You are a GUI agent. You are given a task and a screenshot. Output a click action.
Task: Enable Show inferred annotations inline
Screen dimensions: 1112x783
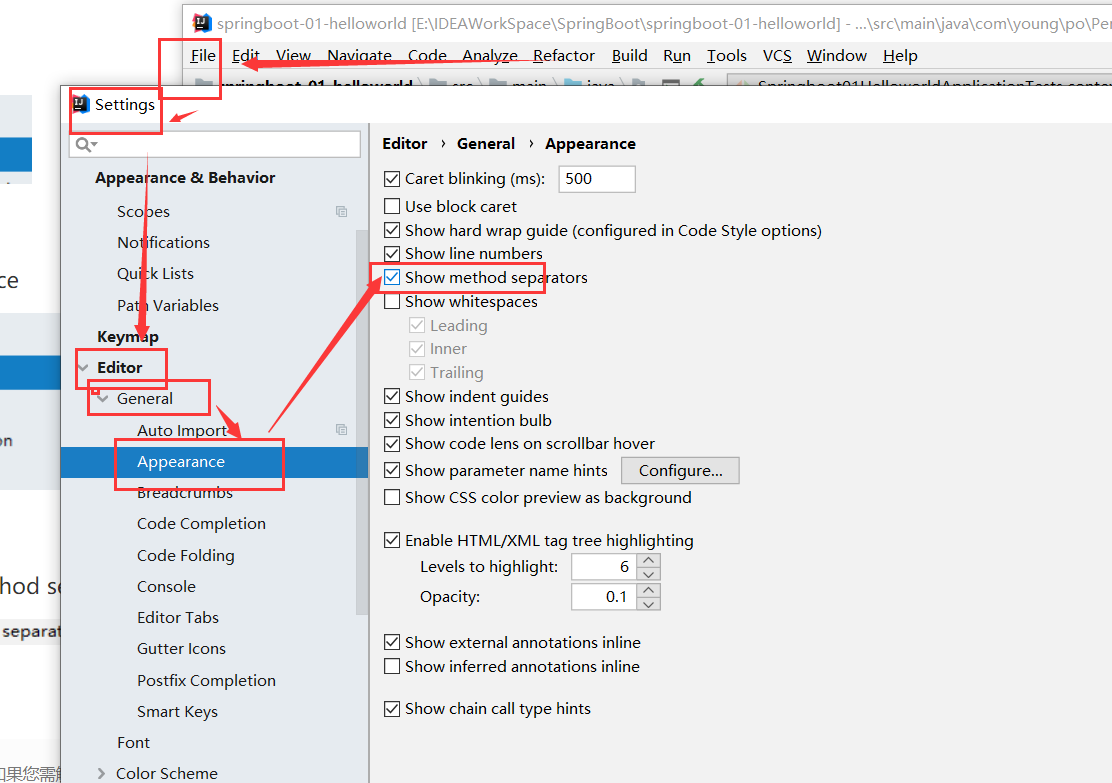(x=391, y=667)
